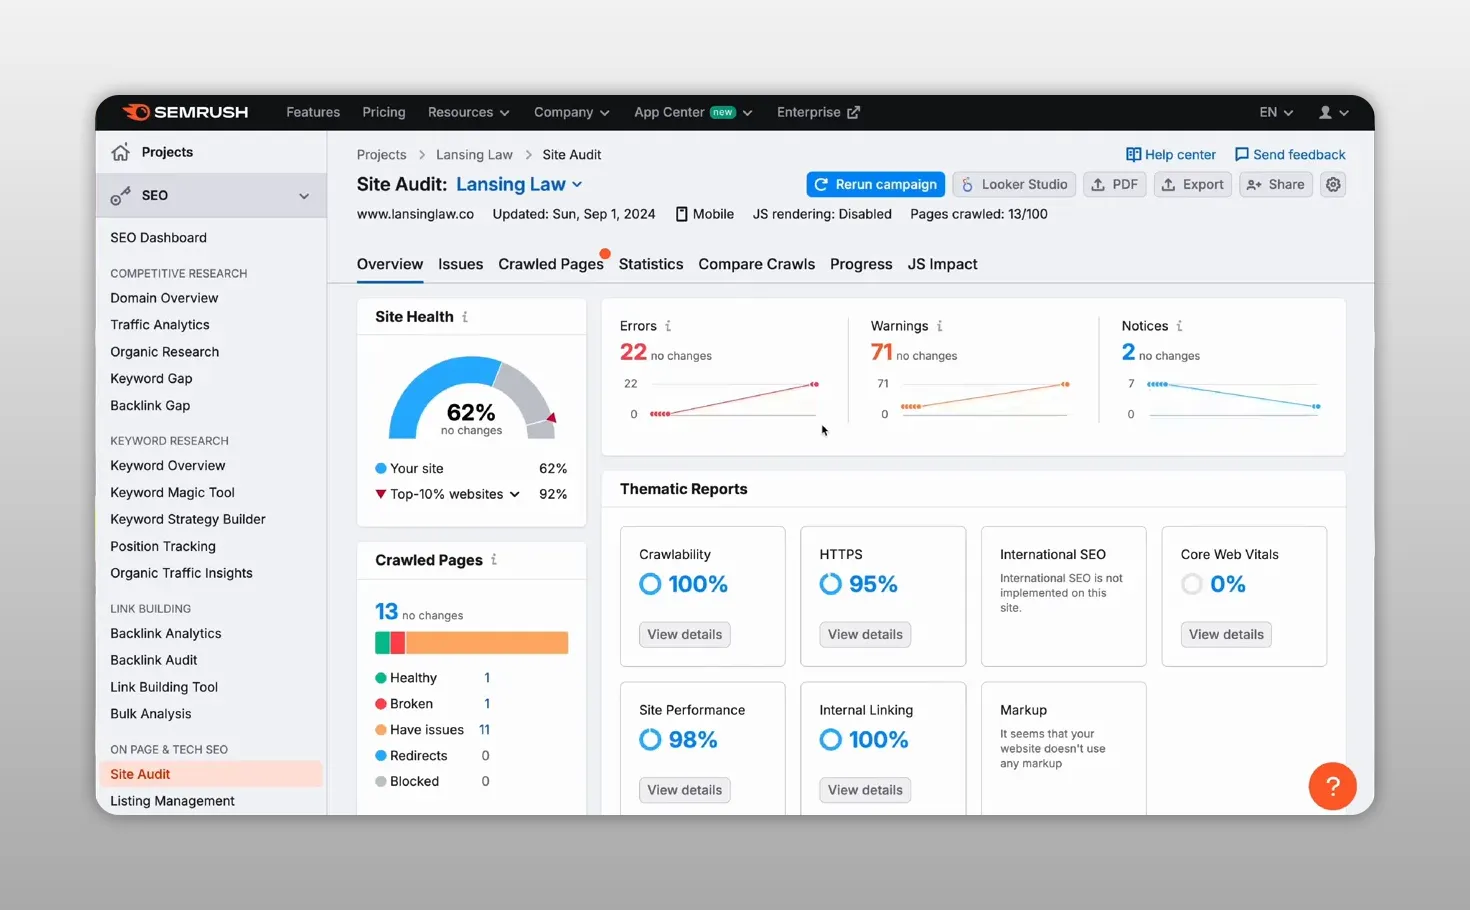Expand the App Center menu
Image resolution: width=1470 pixels, height=910 pixels.
point(693,113)
